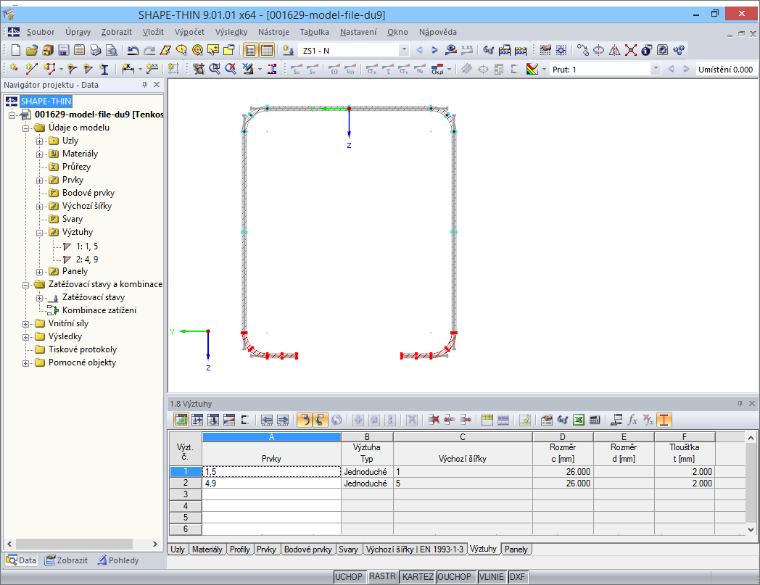Select Kombinace zatížení tree item
Screen dimensions: 760x585
pyautogui.click(x=99, y=310)
